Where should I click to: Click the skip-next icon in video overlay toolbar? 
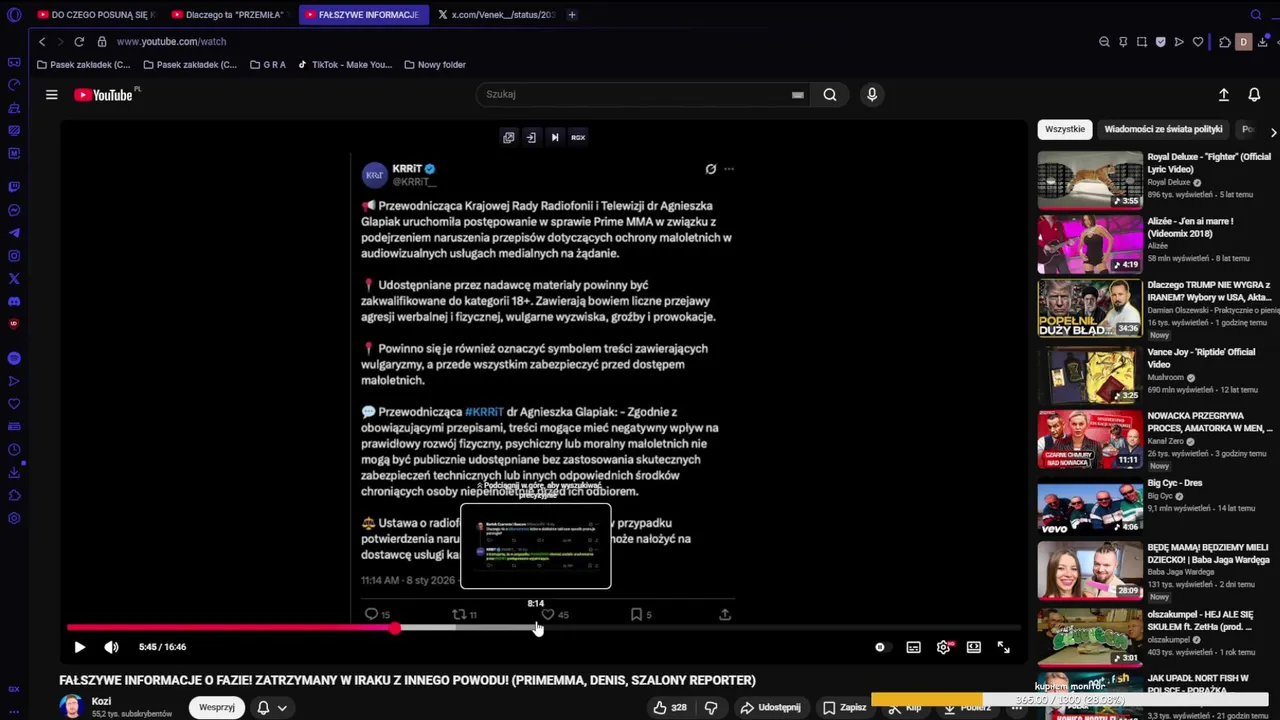[555, 137]
